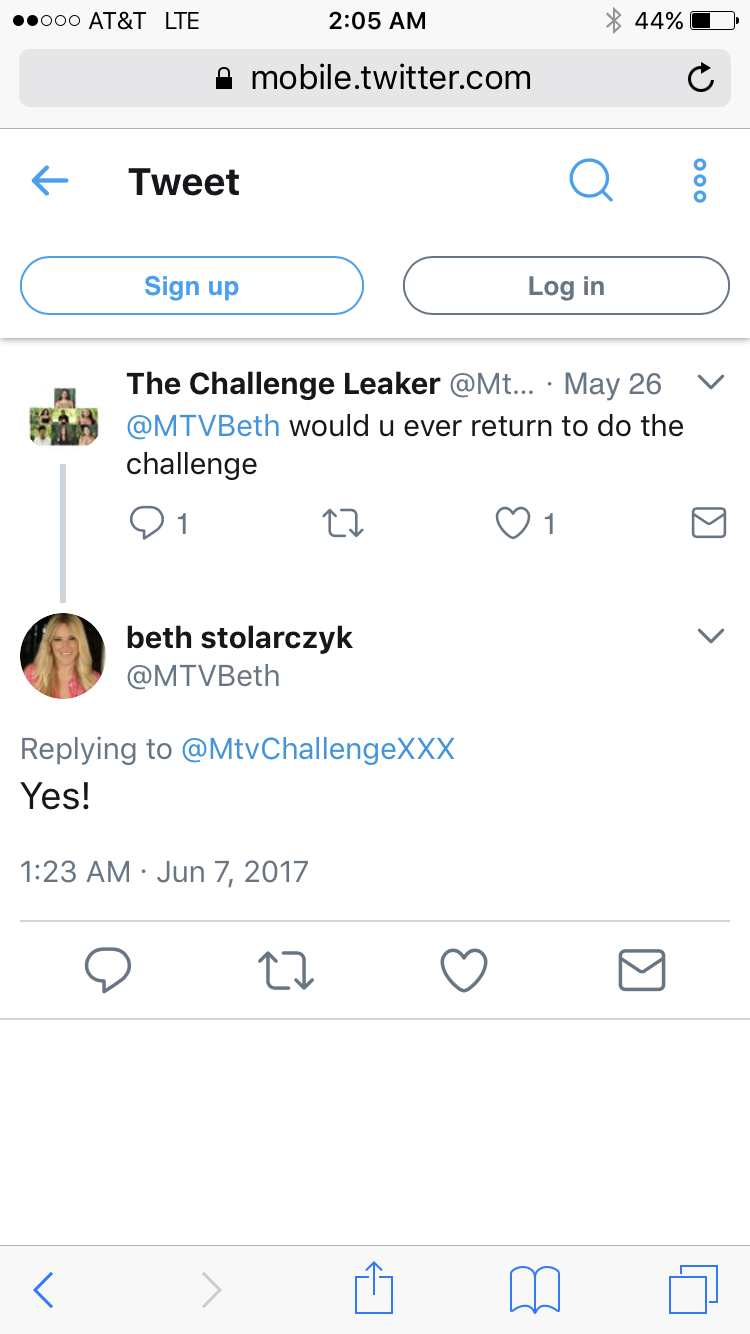The width and height of the screenshot is (750, 1334).
Task: Like beth stolarczyk's Yes! tweet
Action: tap(464, 970)
